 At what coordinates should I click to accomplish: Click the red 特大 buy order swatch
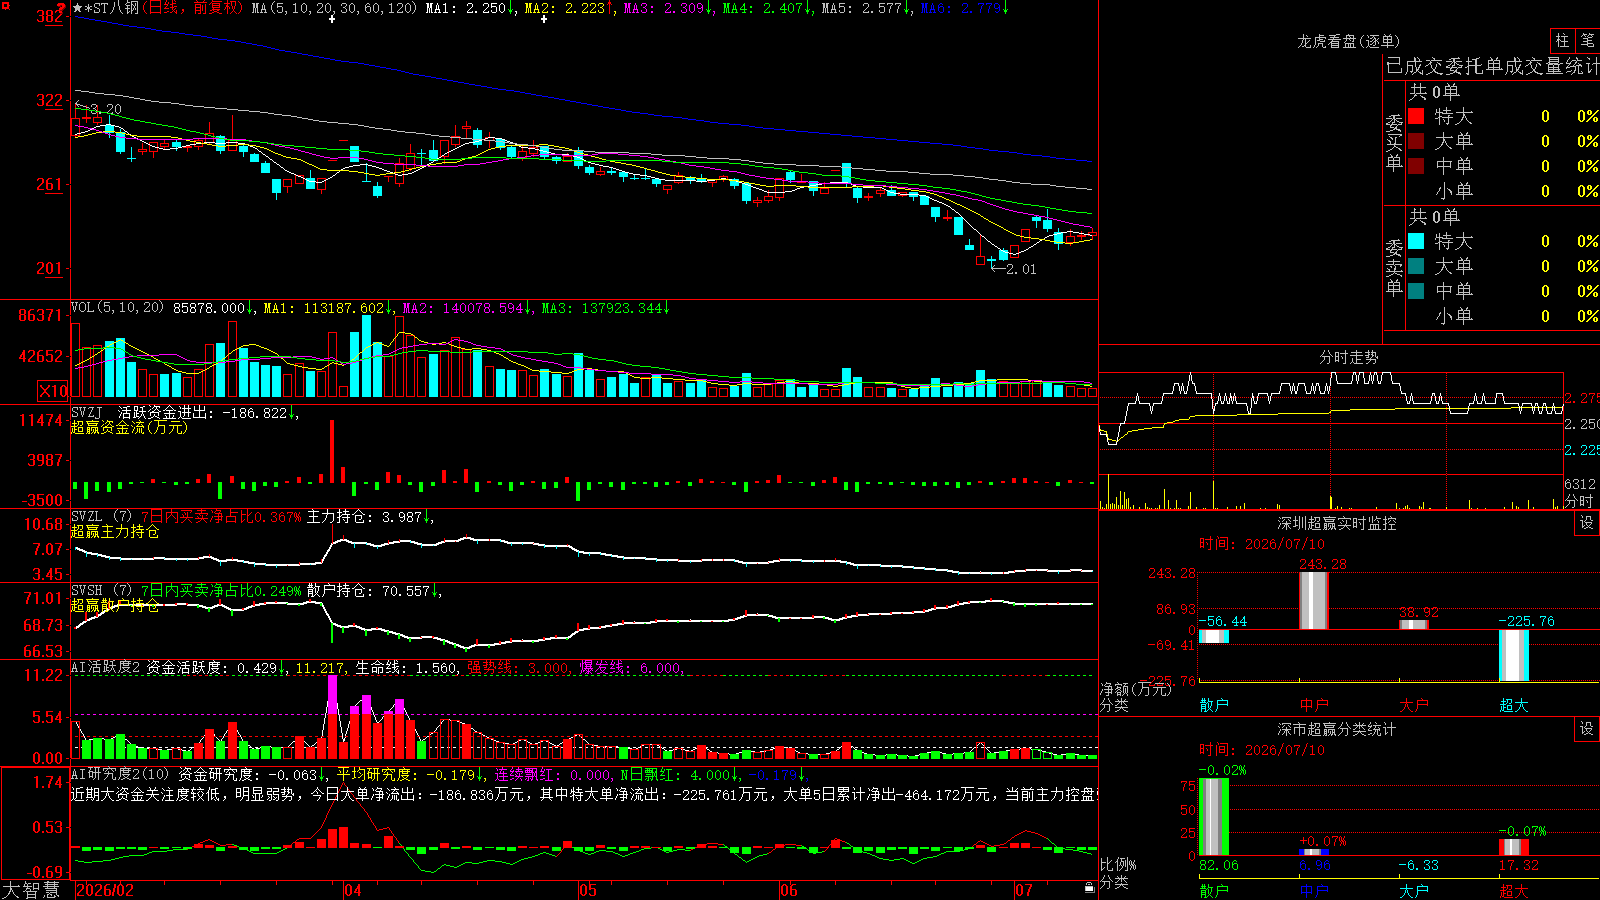(1416, 116)
